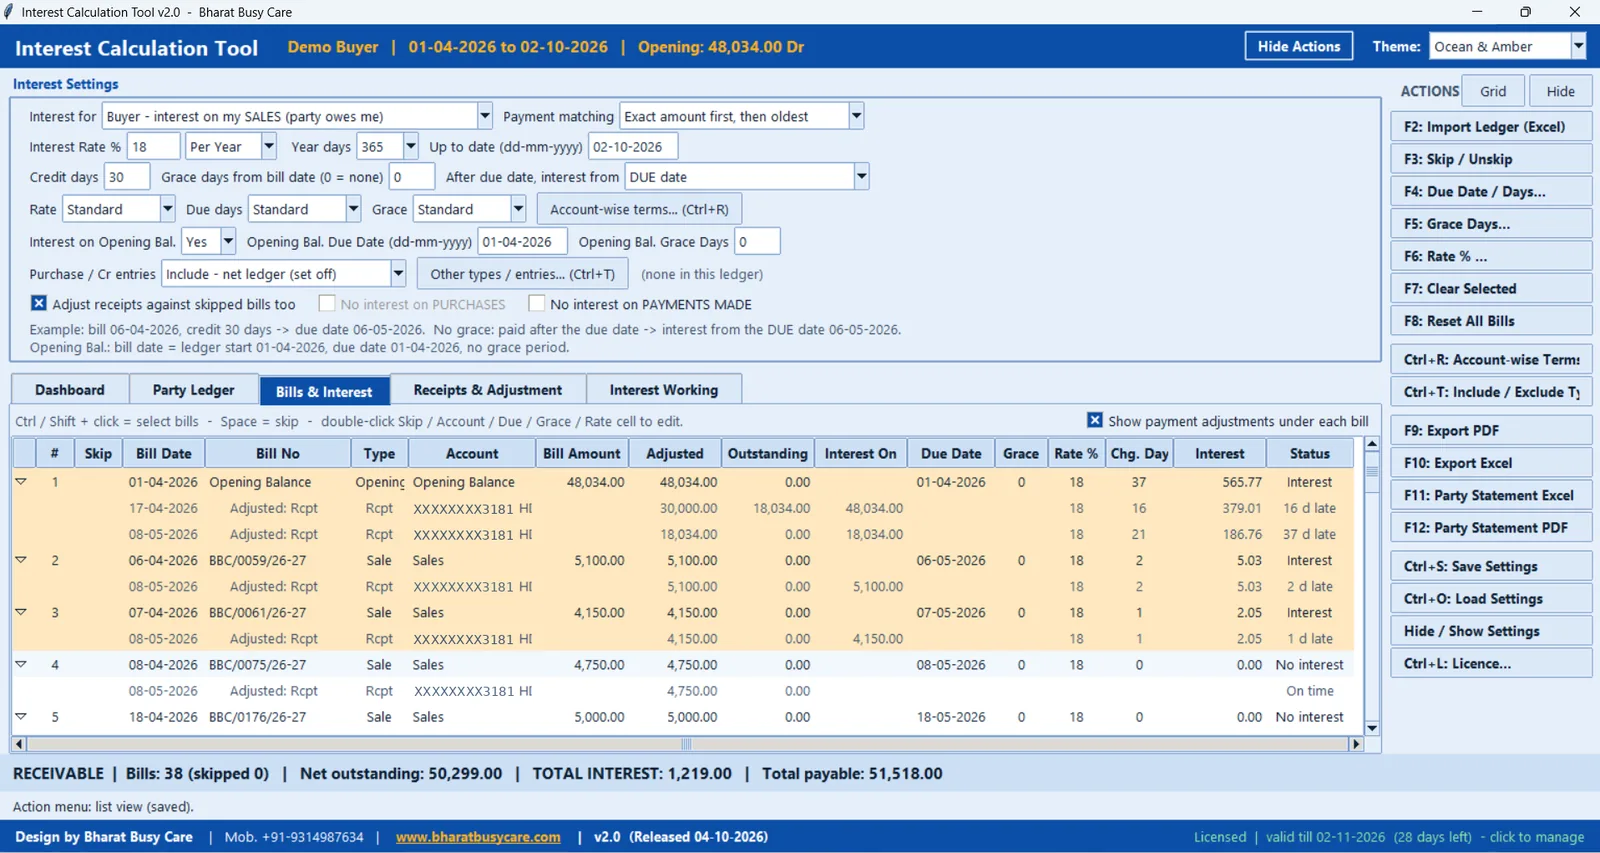Click the Interest Rate % input field

(154, 146)
